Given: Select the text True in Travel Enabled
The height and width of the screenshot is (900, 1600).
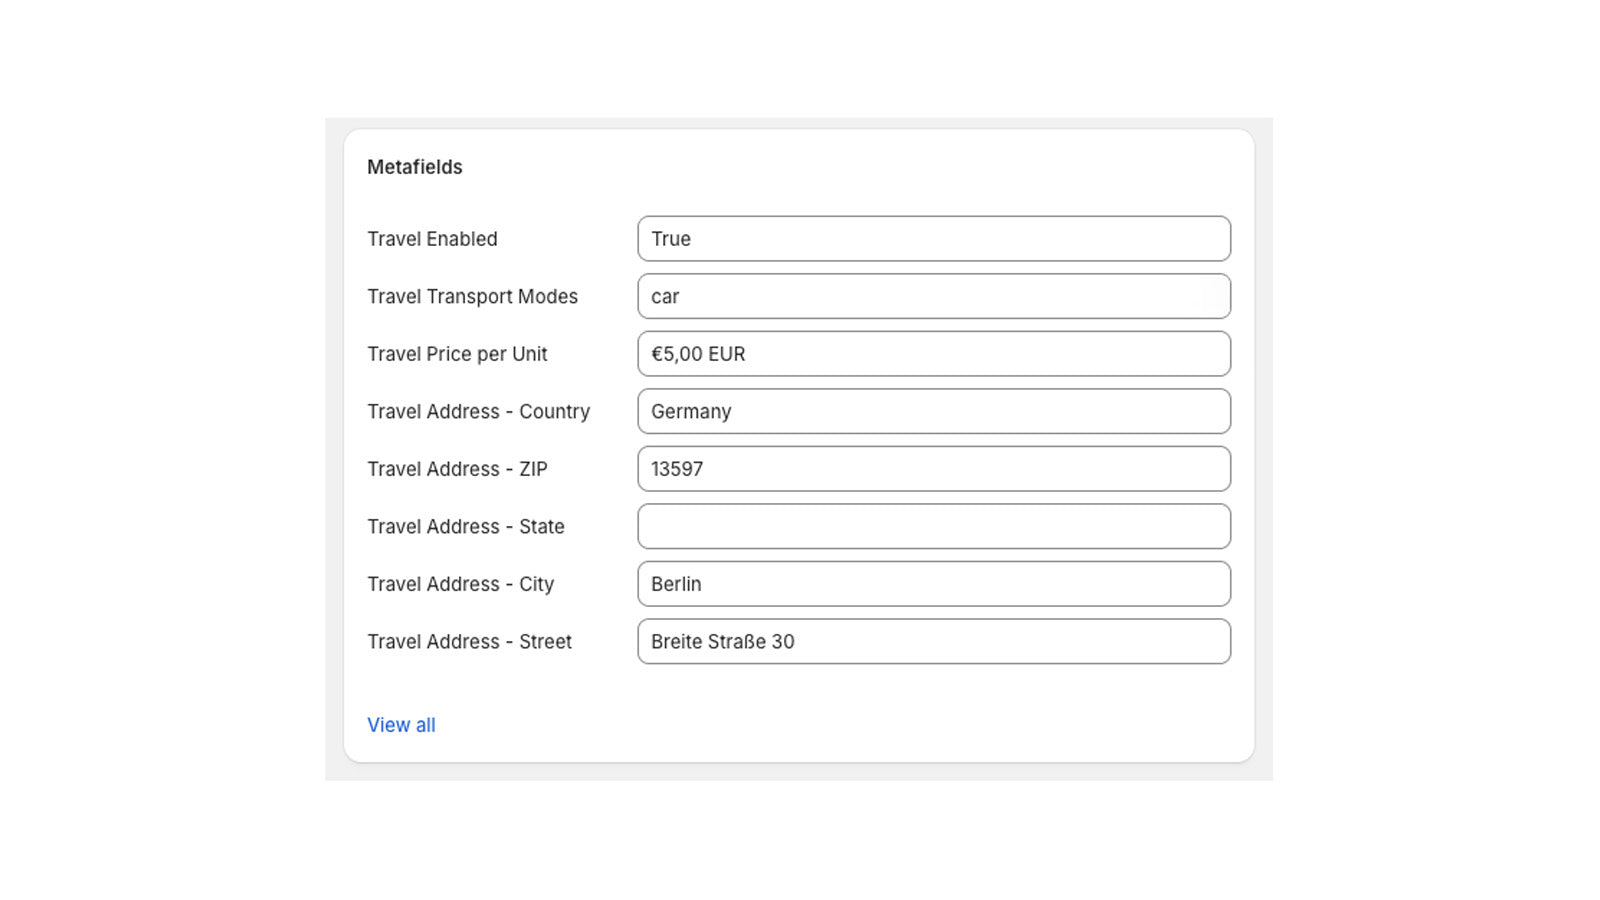Looking at the screenshot, I should point(671,238).
